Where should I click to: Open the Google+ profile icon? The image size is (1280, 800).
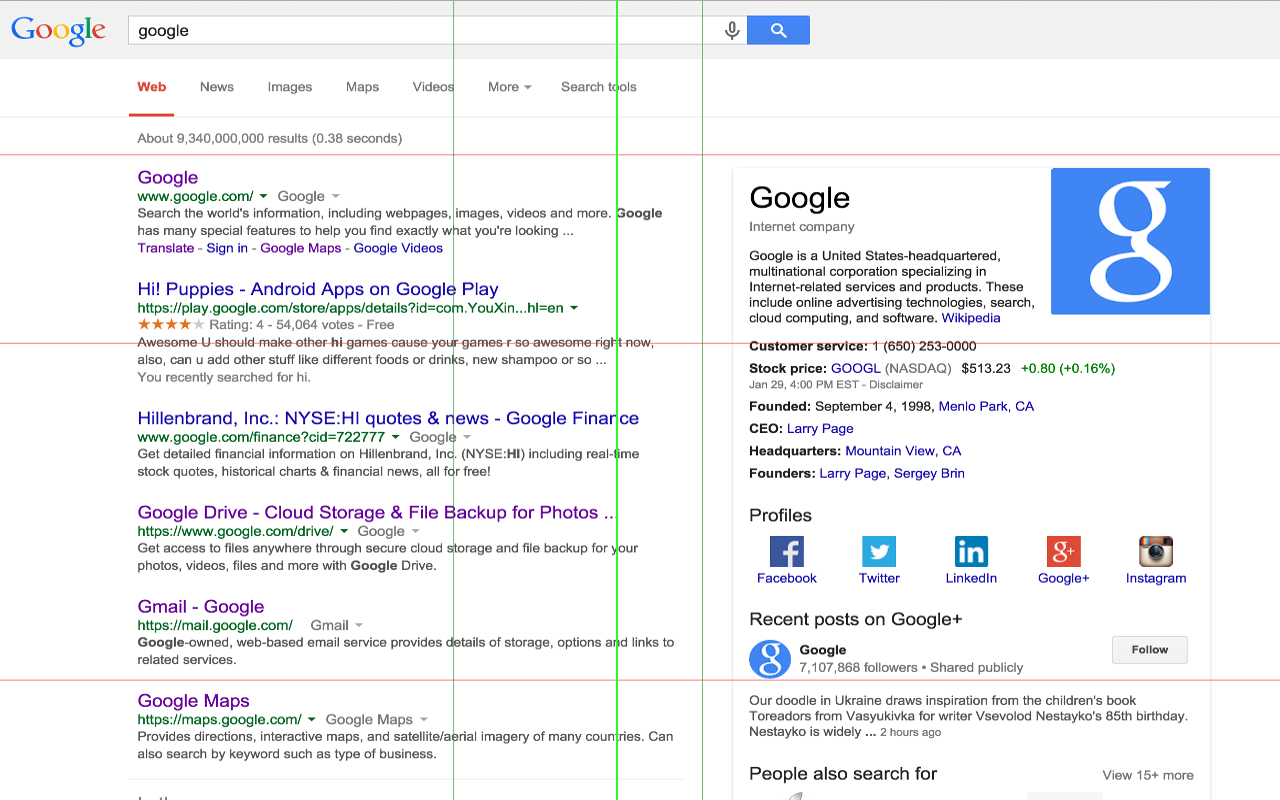pos(1063,551)
